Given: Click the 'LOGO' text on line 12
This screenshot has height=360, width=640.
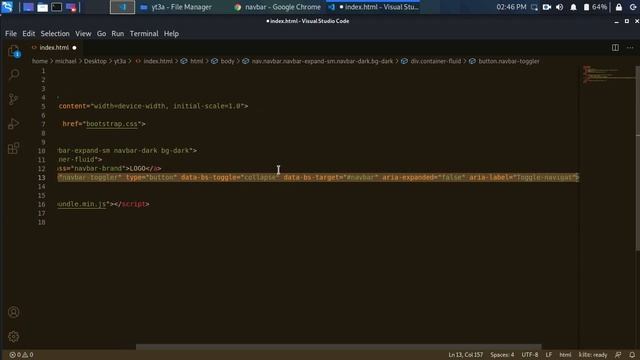Looking at the screenshot, I should click(x=138, y=168).
